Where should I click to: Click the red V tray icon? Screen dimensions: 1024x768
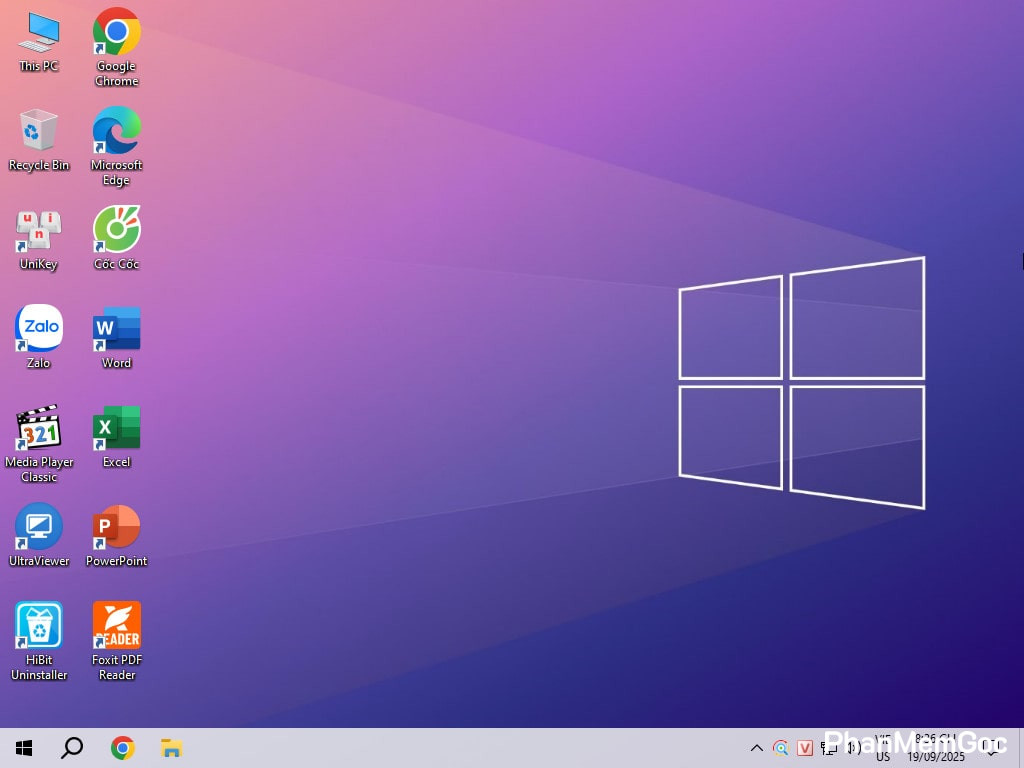[x=806, y=748]
